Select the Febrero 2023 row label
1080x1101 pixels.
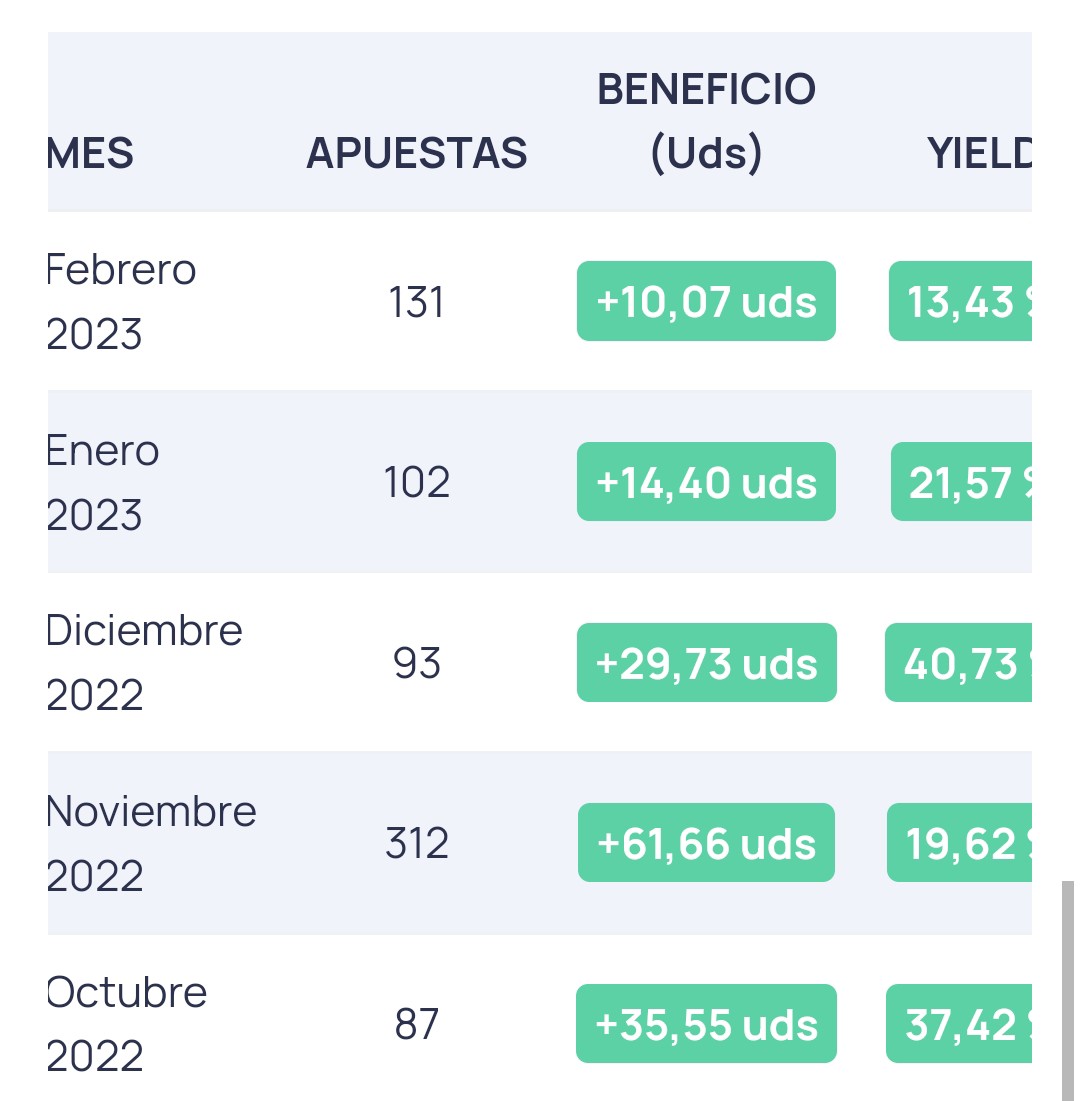(121, 301)
